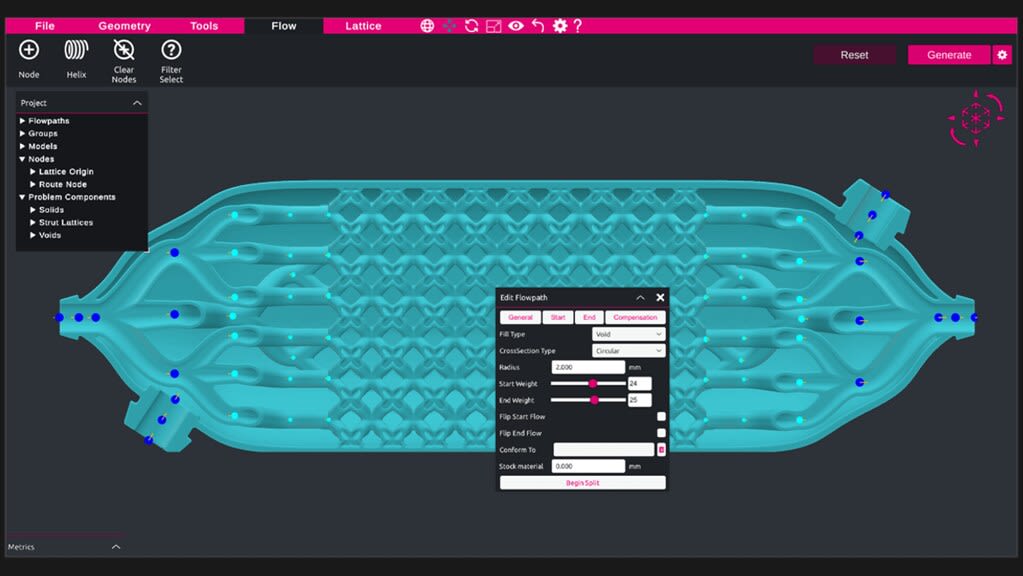Click the Begin Split button
The image size is (1023, 576).
click(x=582, y=483)
